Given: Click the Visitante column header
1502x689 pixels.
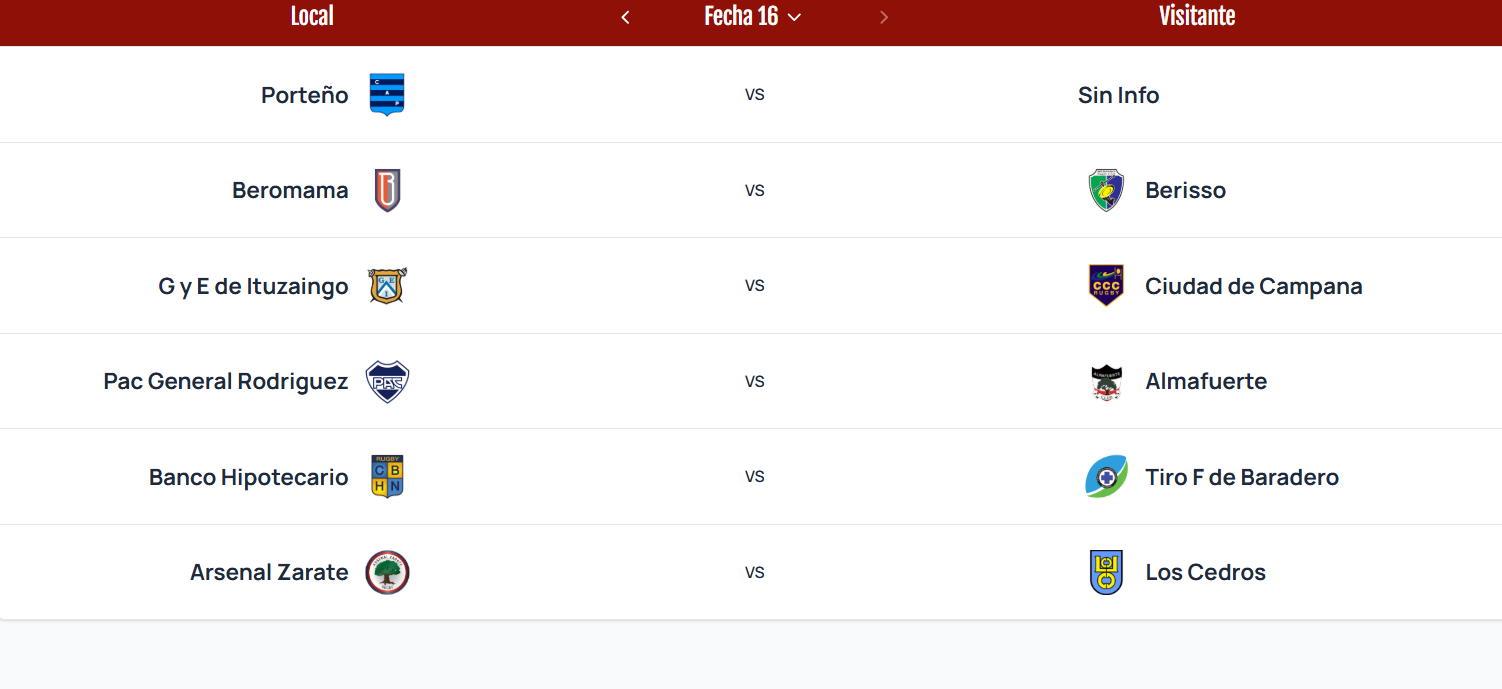Looking at the screenshot, I should pyautogui.click(x=1197, y=16).
